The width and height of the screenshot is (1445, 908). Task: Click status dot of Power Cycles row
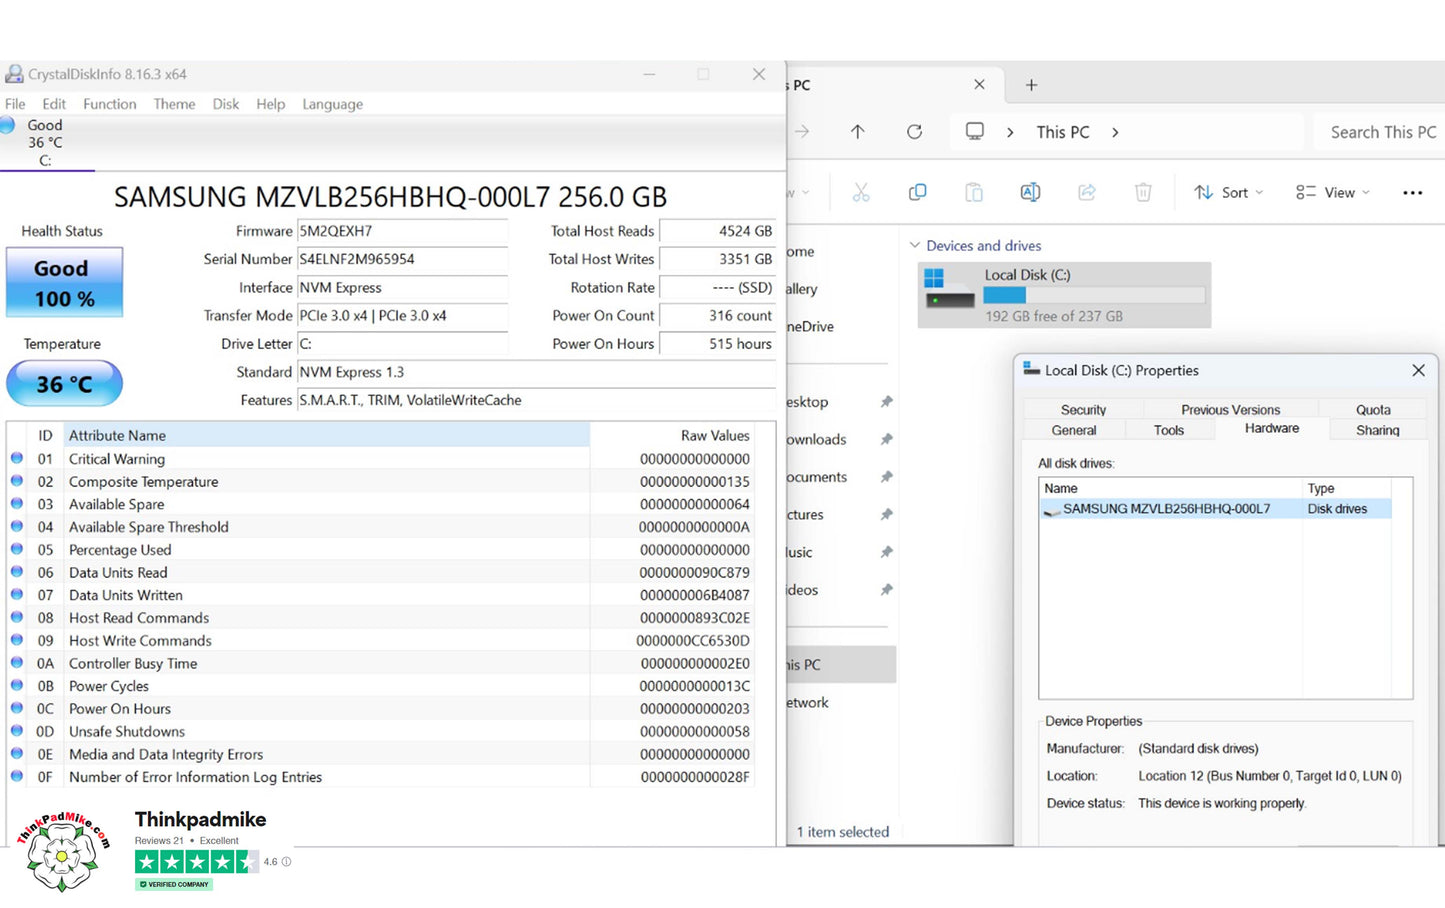pyautogui.click(x=17, y=685)
